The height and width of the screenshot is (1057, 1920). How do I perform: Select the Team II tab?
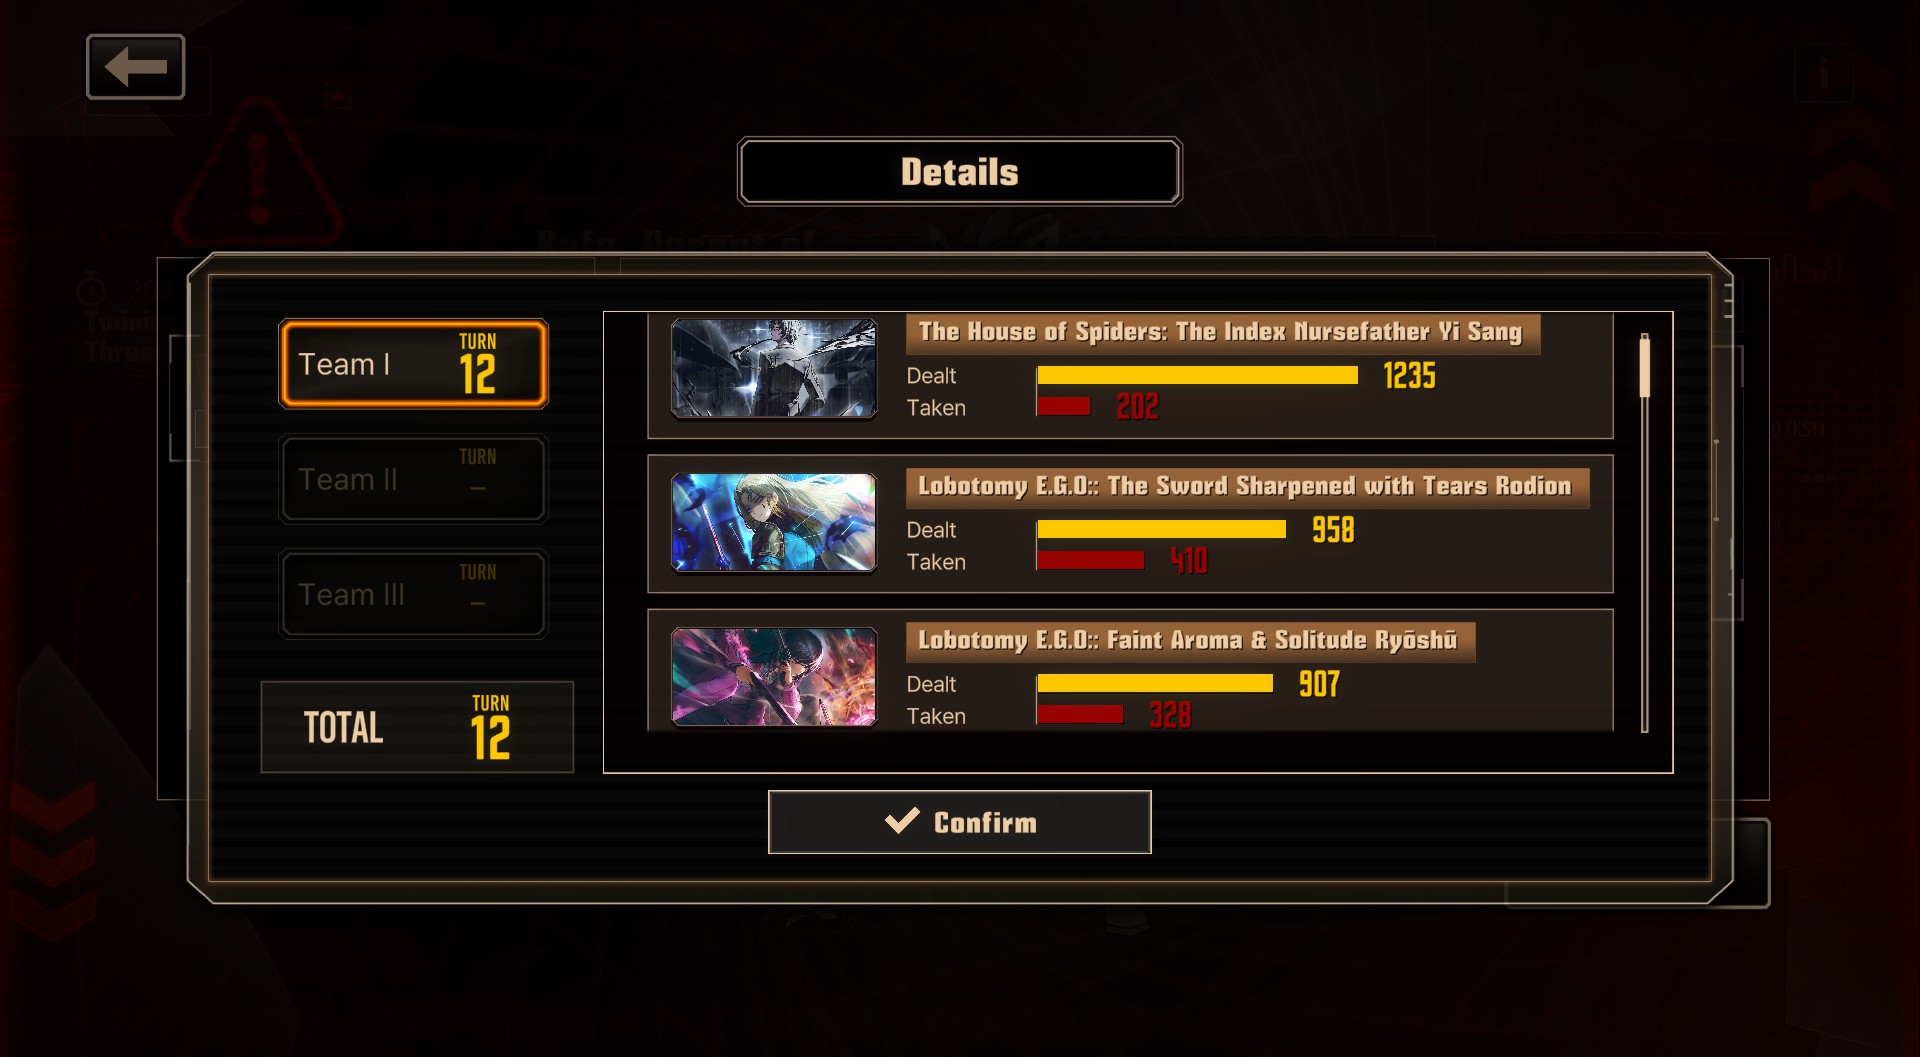pos(413,479)
